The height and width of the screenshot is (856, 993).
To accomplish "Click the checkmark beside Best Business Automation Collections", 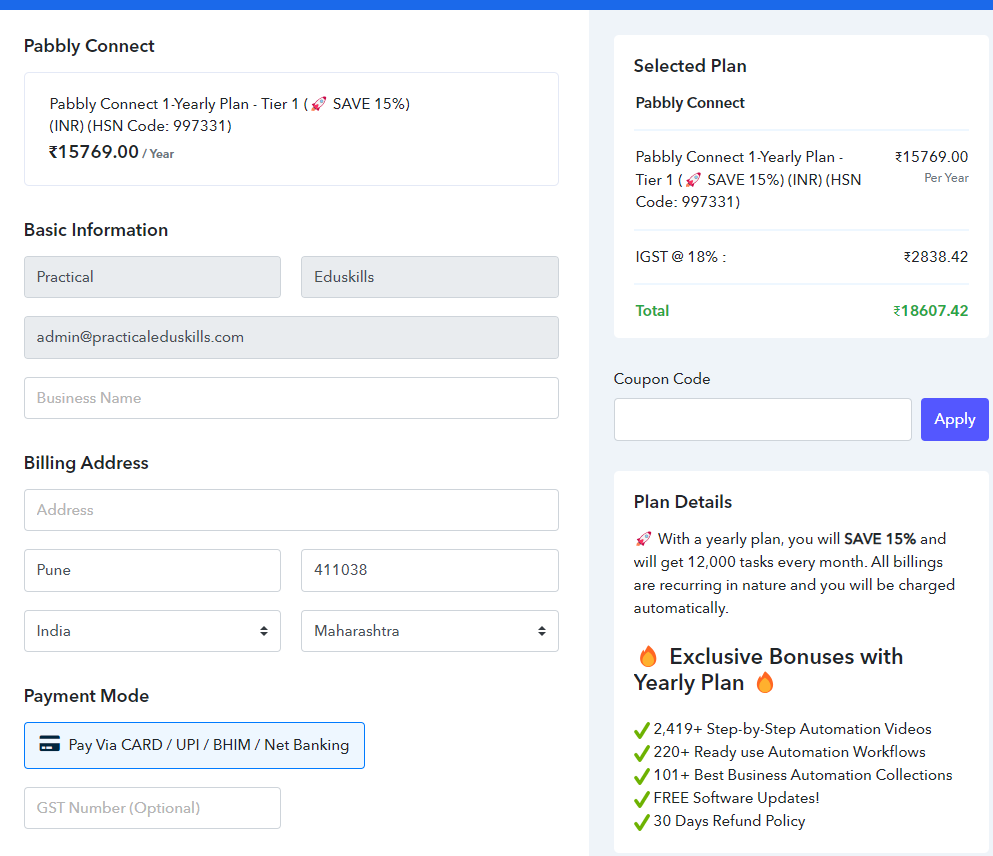I will coord(642,776).
